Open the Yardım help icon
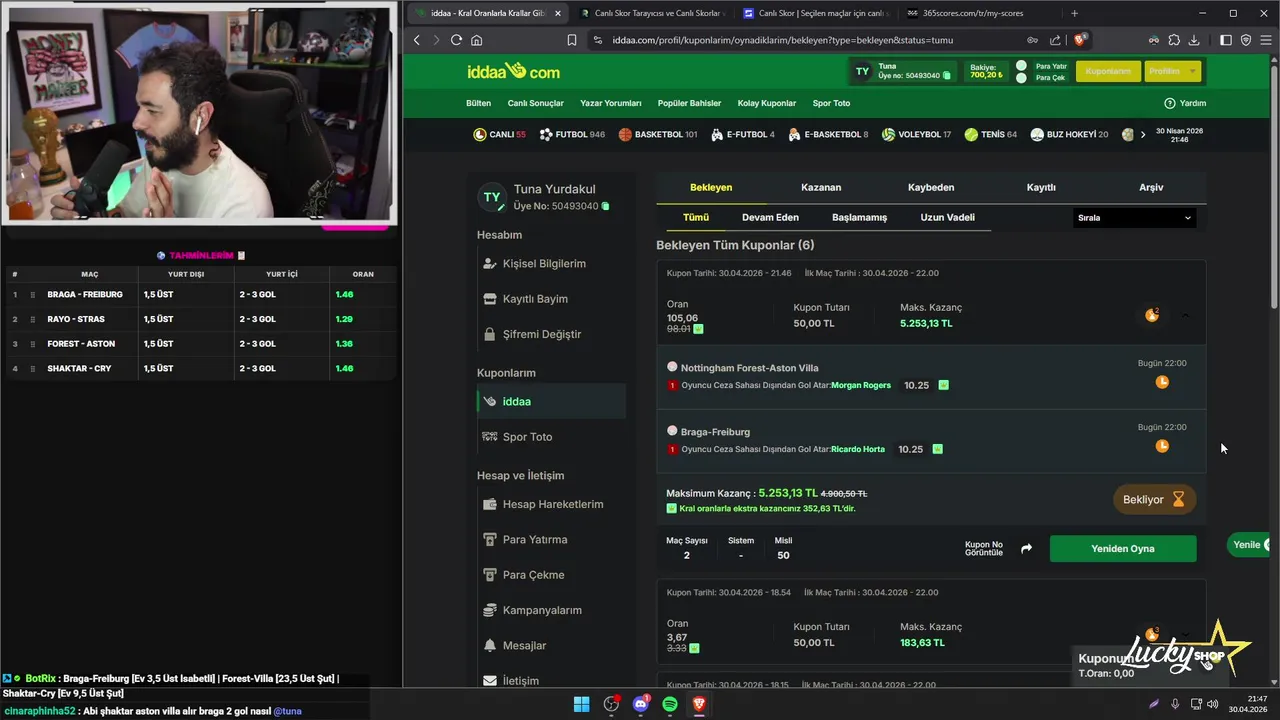Viewport: 1280px width, 720px height. point(1170,103)
